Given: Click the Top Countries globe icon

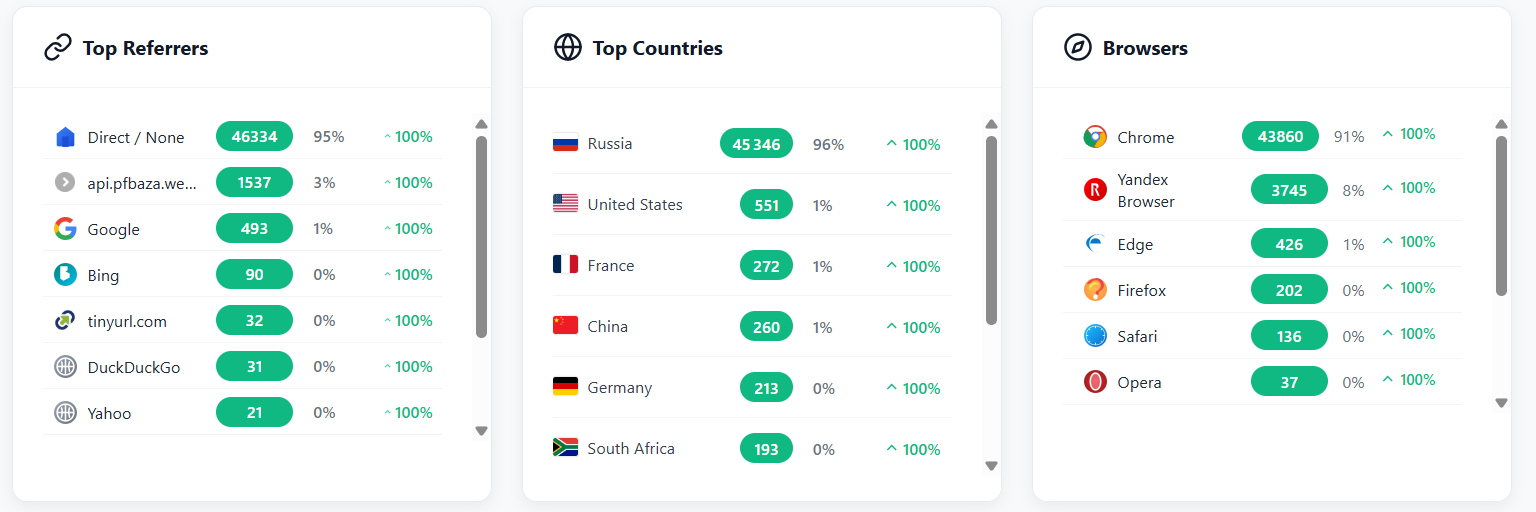Looking at the screenshot, I should [x=568, y=48].
